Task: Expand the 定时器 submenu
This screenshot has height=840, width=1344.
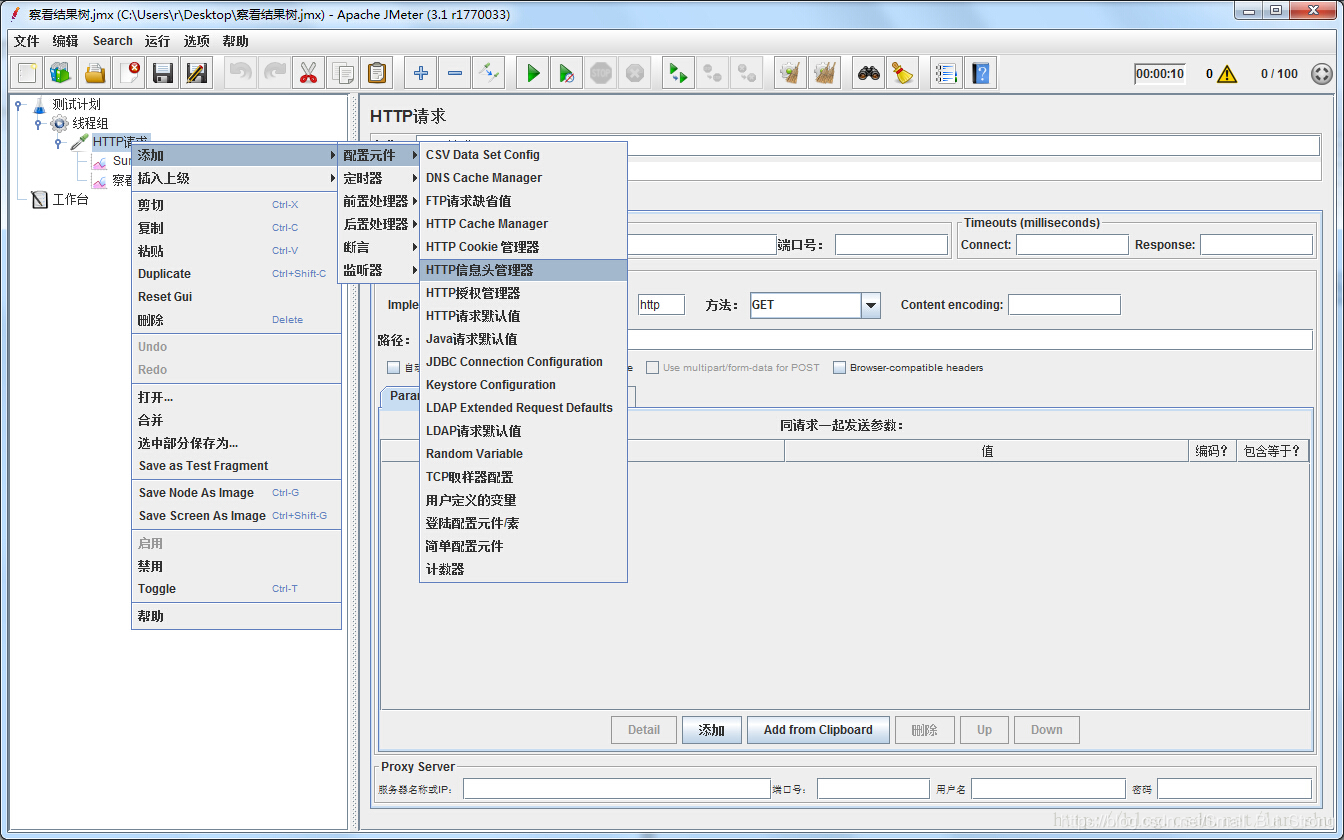Action: point(378,178)
